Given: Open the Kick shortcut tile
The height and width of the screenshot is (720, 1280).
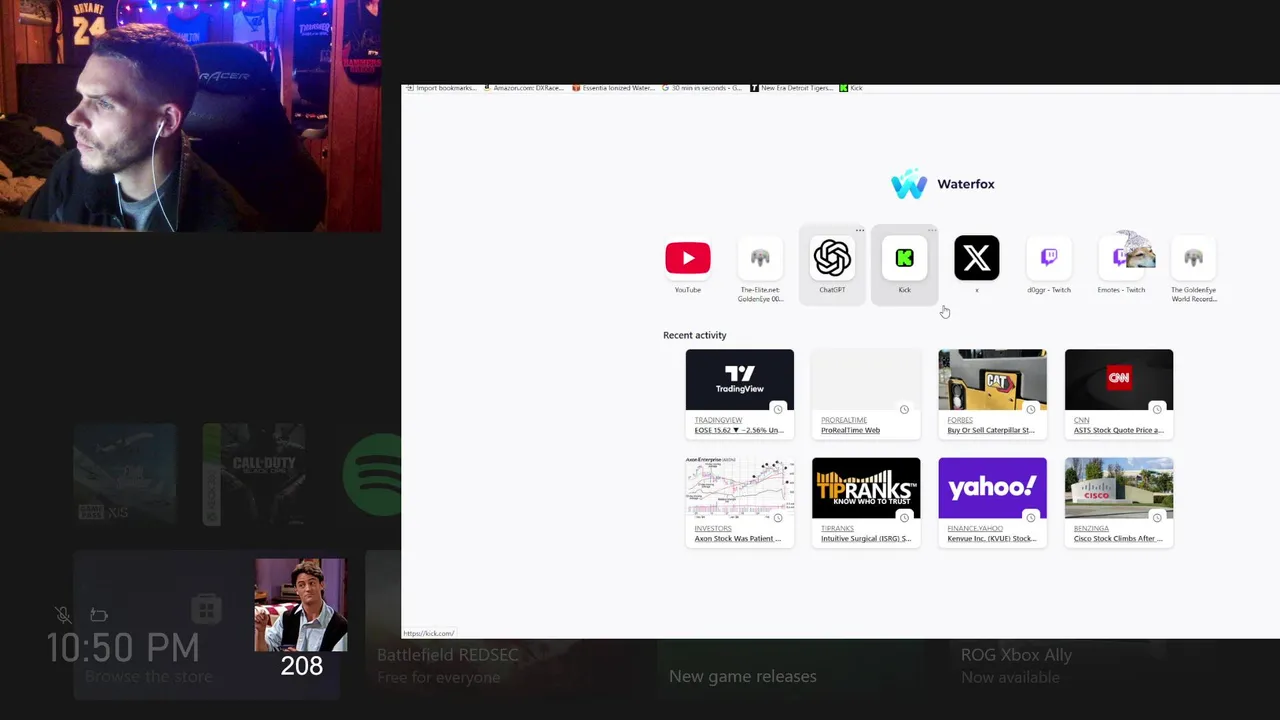Looking at the screenshot, I should pyautogui.click(x=904, y=258).
